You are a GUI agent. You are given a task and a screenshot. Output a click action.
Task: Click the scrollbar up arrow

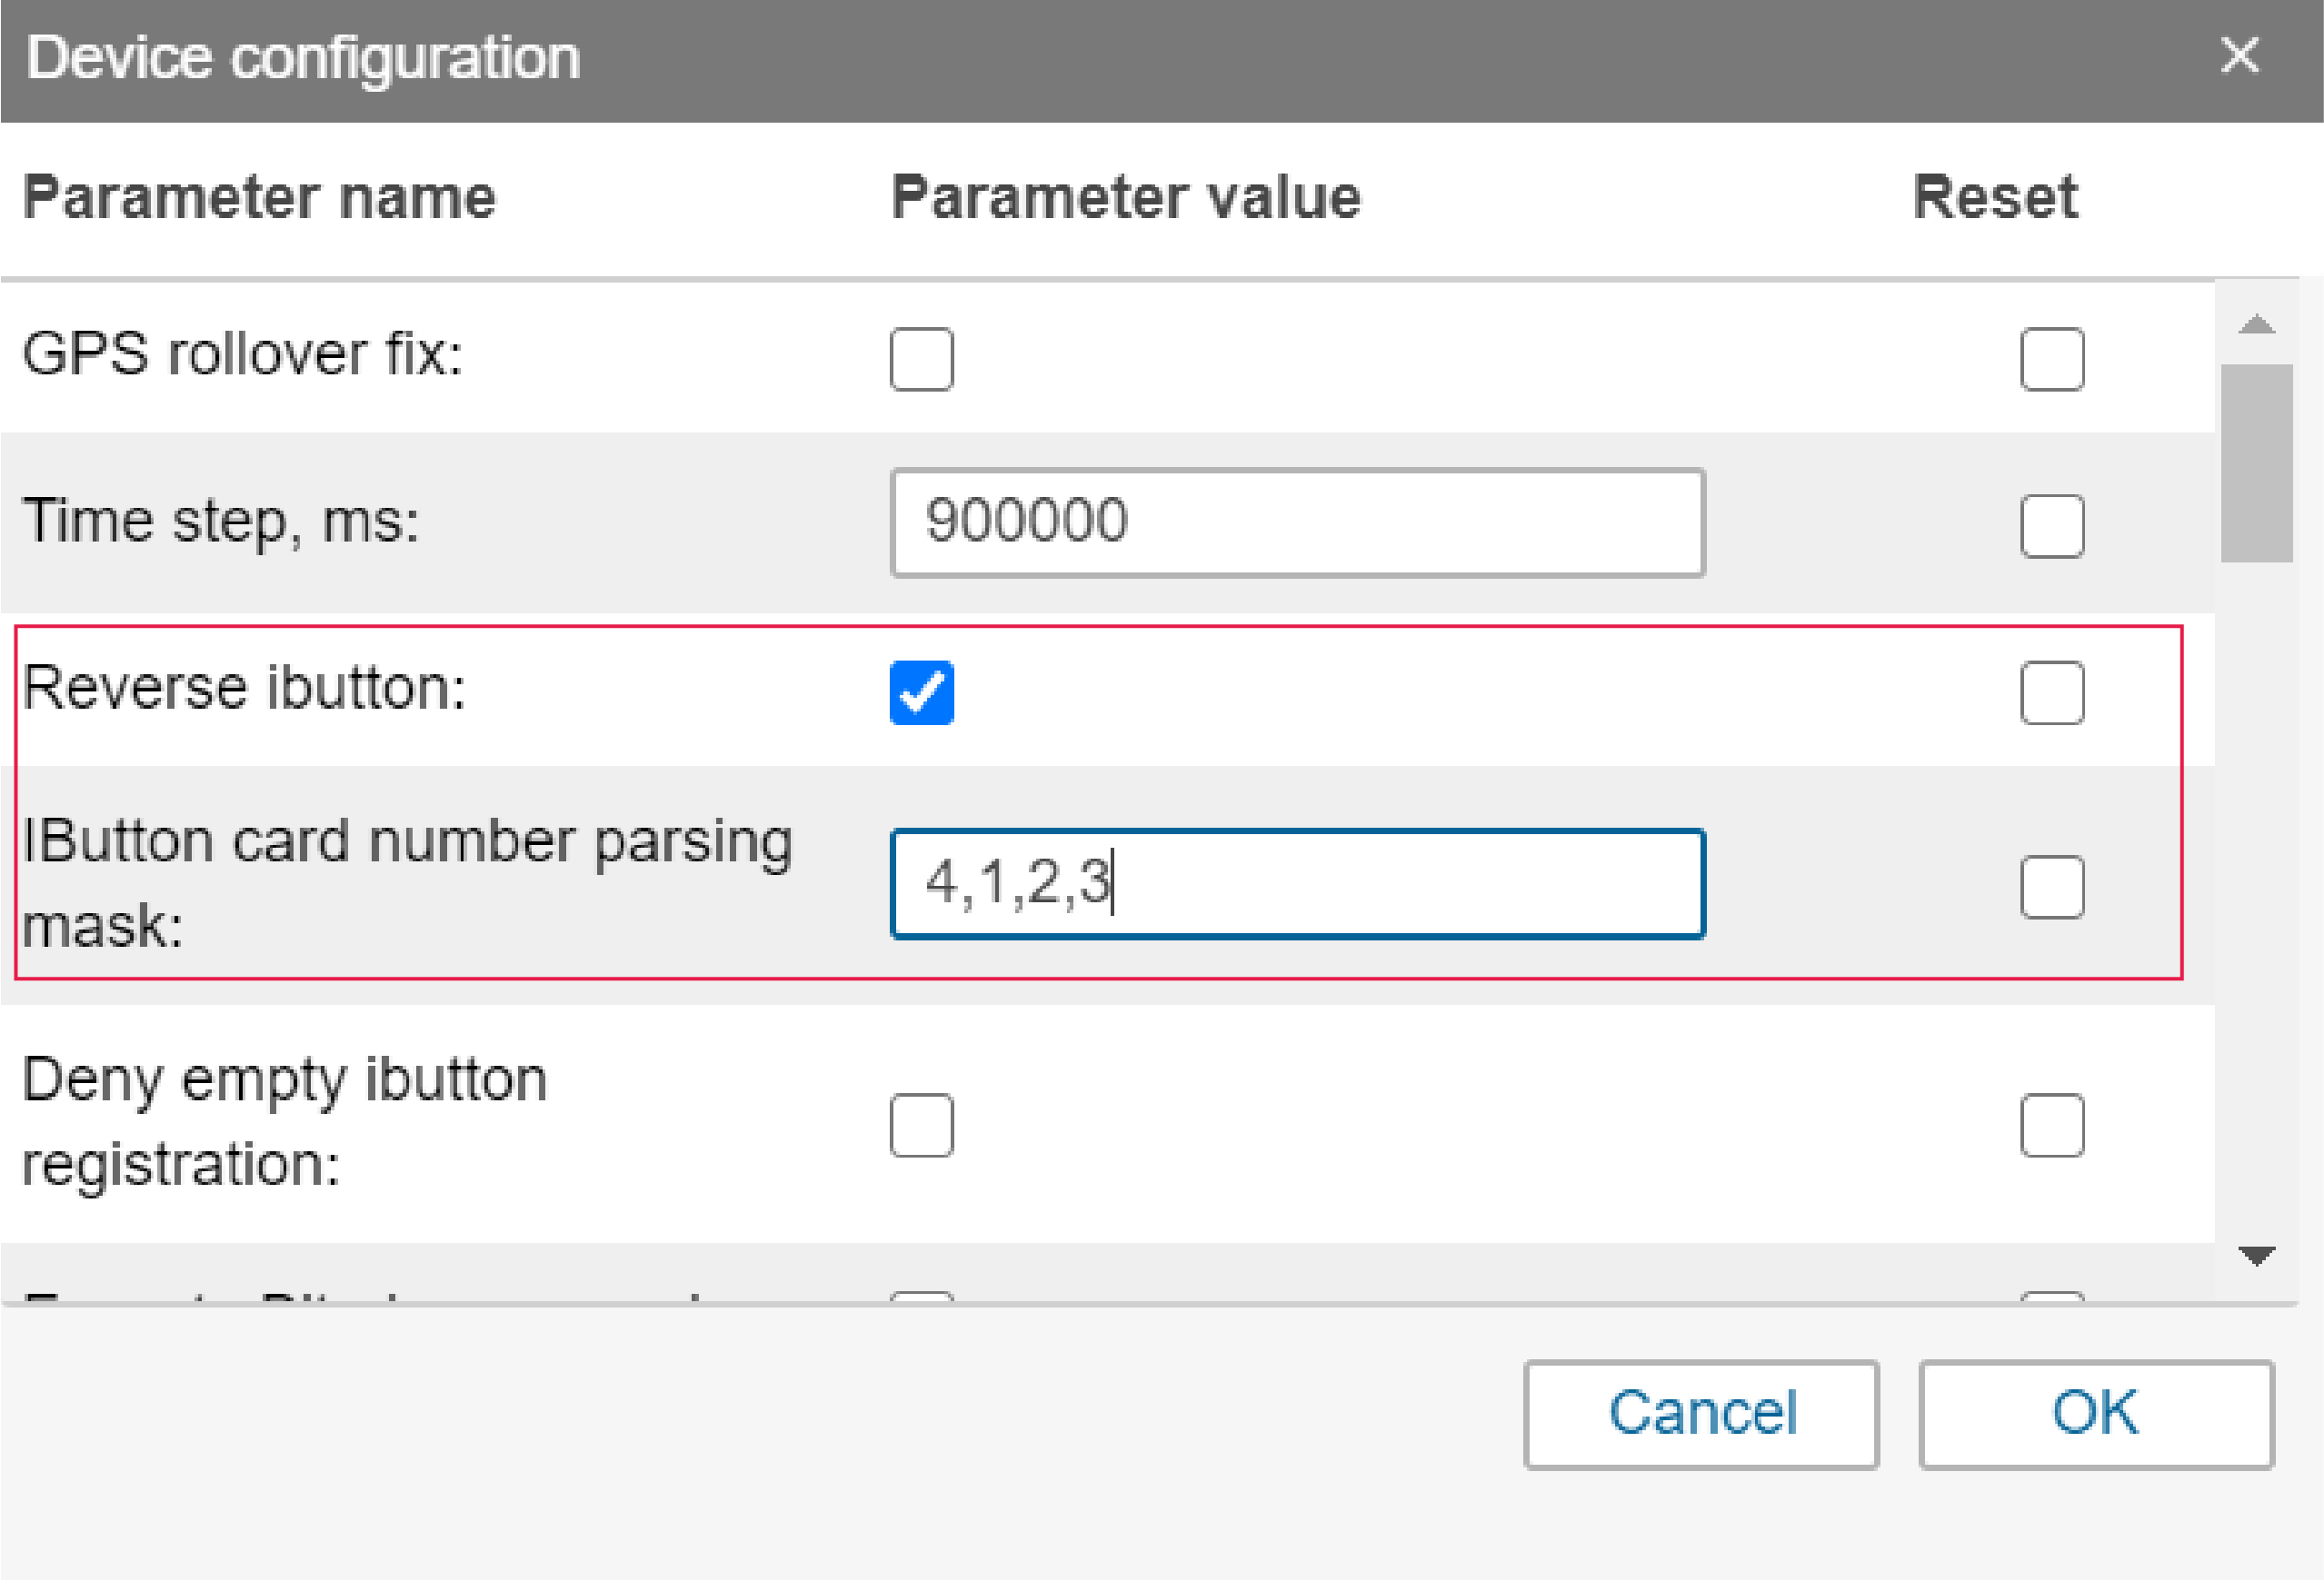pos(2256,324)
